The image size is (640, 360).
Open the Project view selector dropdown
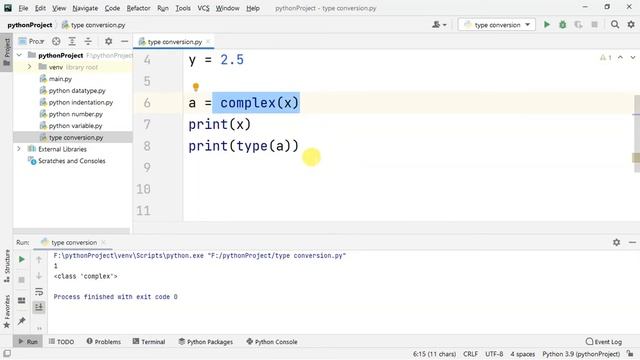coord(31,41)
